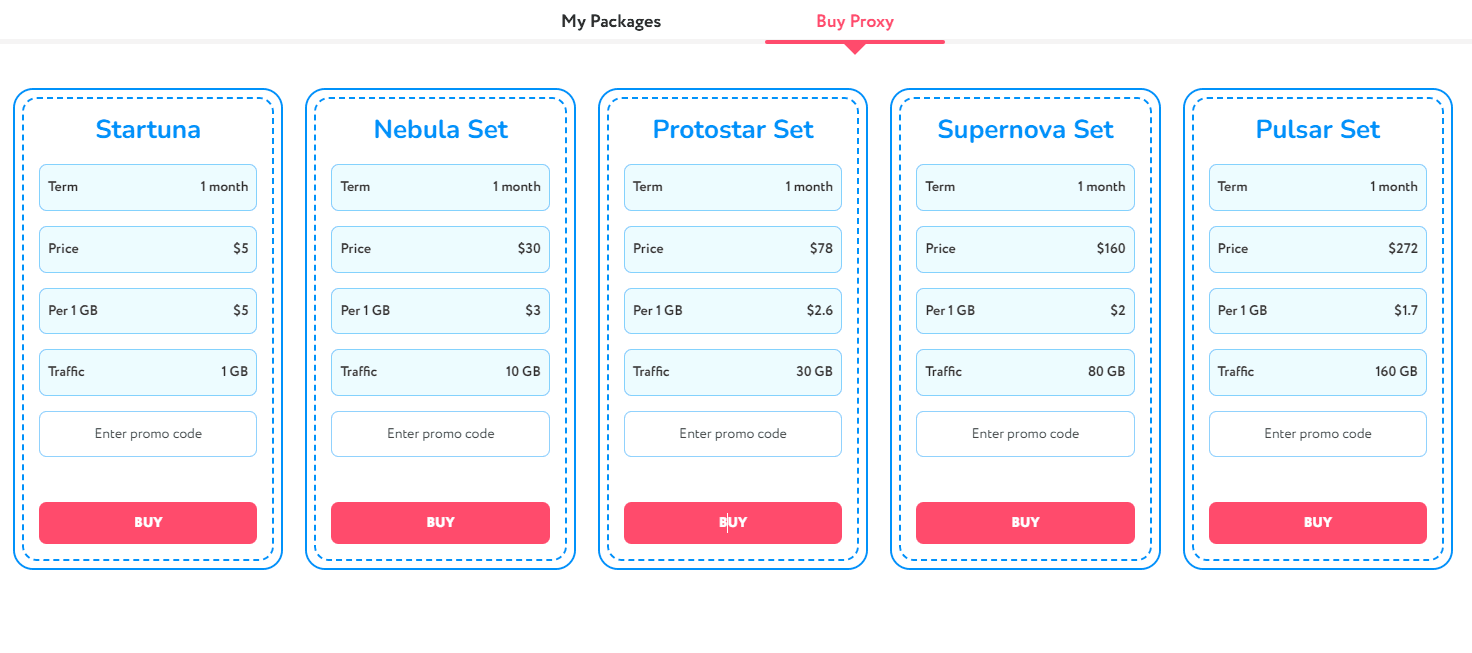Image resolution: width=1472 pixels, height=653 pixels.
Task: Click the Supernova Set heading
Action: [x=1025, y=129]
